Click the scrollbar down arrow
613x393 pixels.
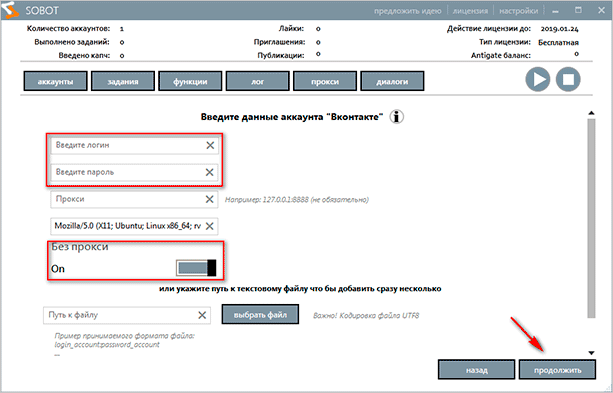tap(591, 353)
